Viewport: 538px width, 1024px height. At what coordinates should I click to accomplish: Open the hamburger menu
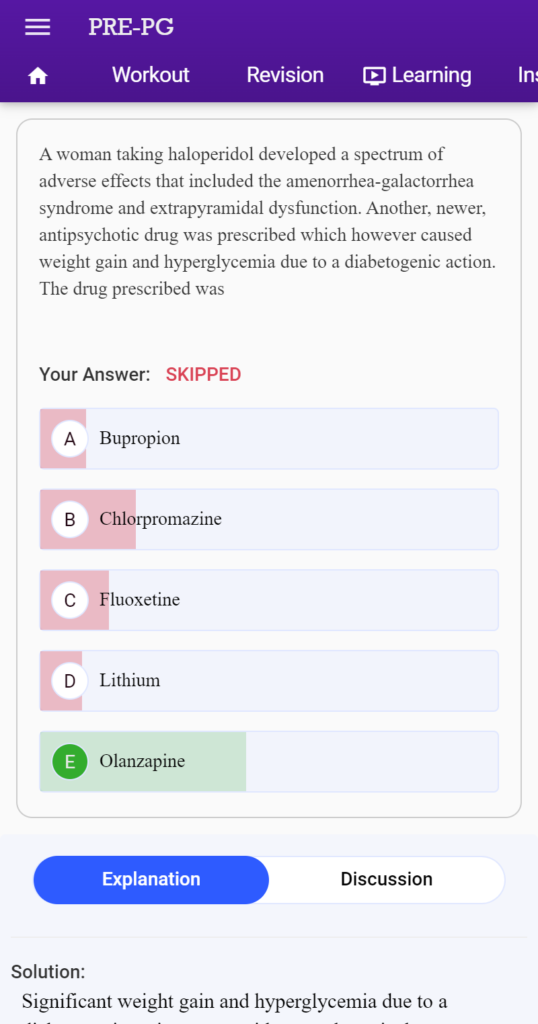[x=37, y=27]
